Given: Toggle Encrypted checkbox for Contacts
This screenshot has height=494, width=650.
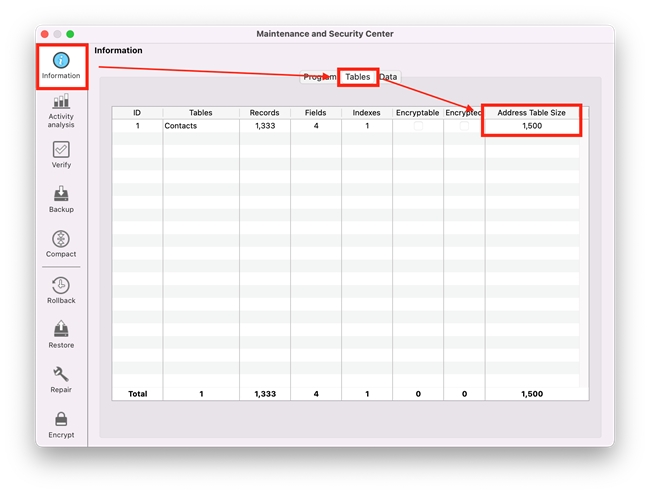Looking at the screenshot, I should point(464,126).
